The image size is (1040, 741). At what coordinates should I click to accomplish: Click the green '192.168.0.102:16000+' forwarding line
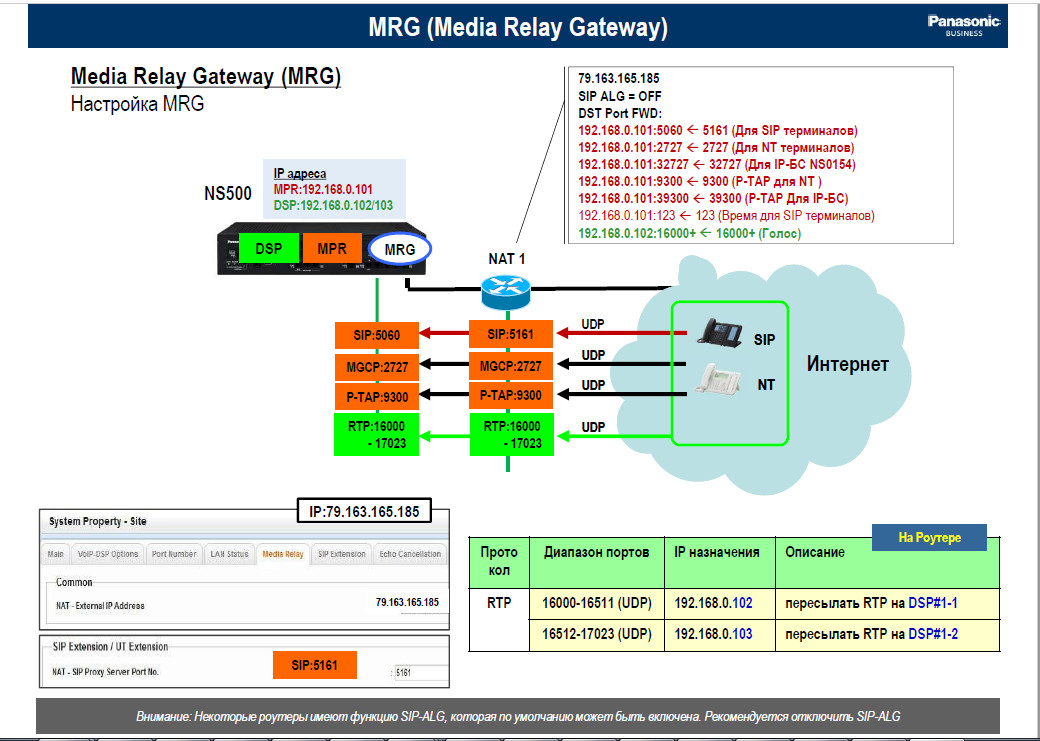pyautogui.click(x=689, y=234)
